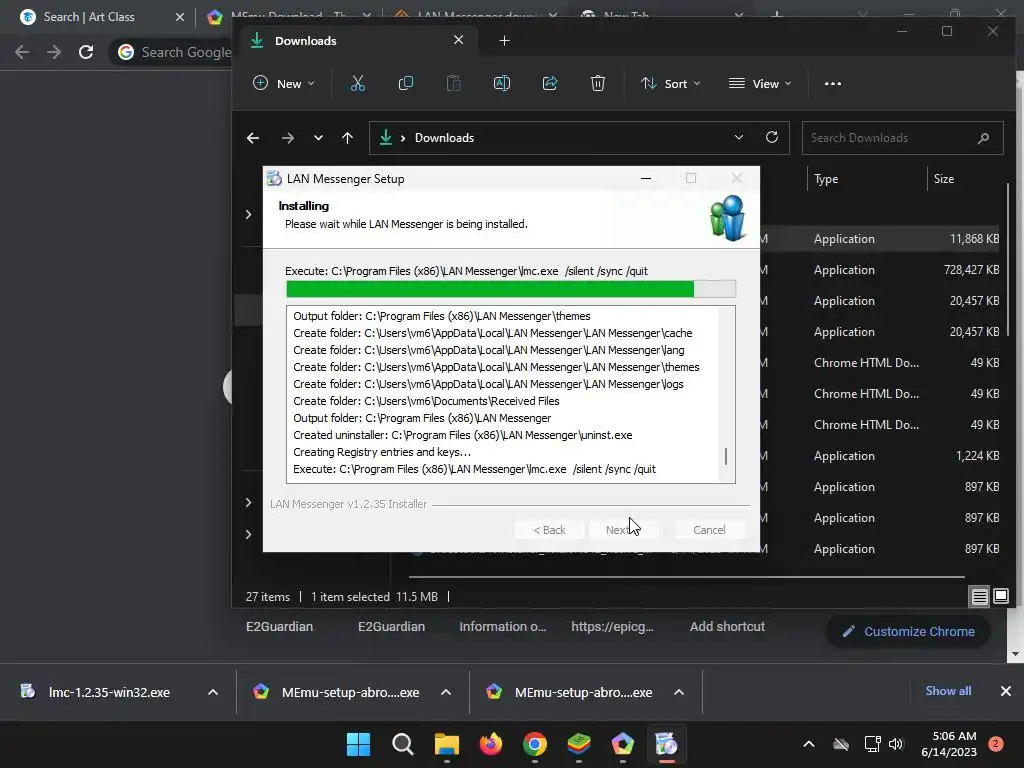The width and height of the screenshot is (1024, 768).
Task: Go forward in File Explorer navigation
Action: click(x=287, y=138)
